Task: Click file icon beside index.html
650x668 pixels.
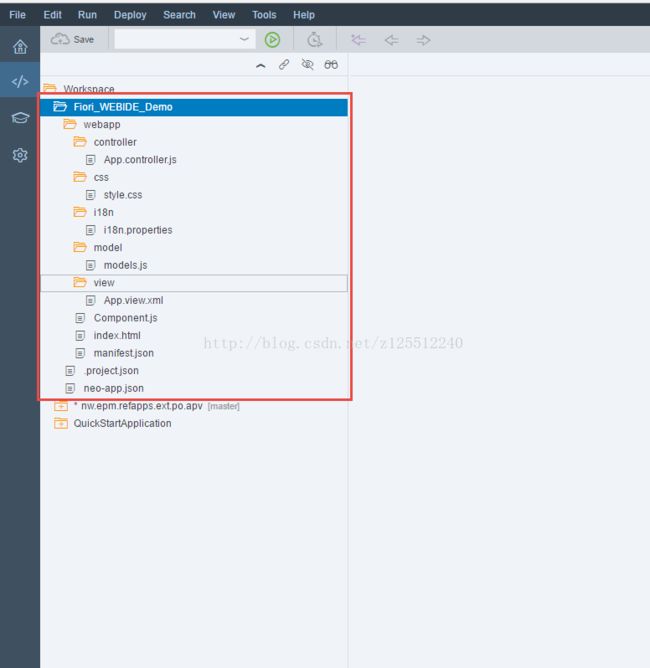Action: pyautogui.click(x=80, y=336)
